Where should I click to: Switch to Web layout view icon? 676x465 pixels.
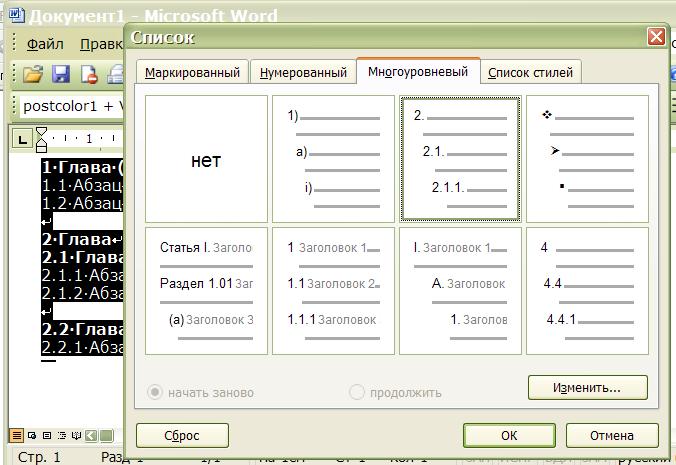[x=32, y=435]
